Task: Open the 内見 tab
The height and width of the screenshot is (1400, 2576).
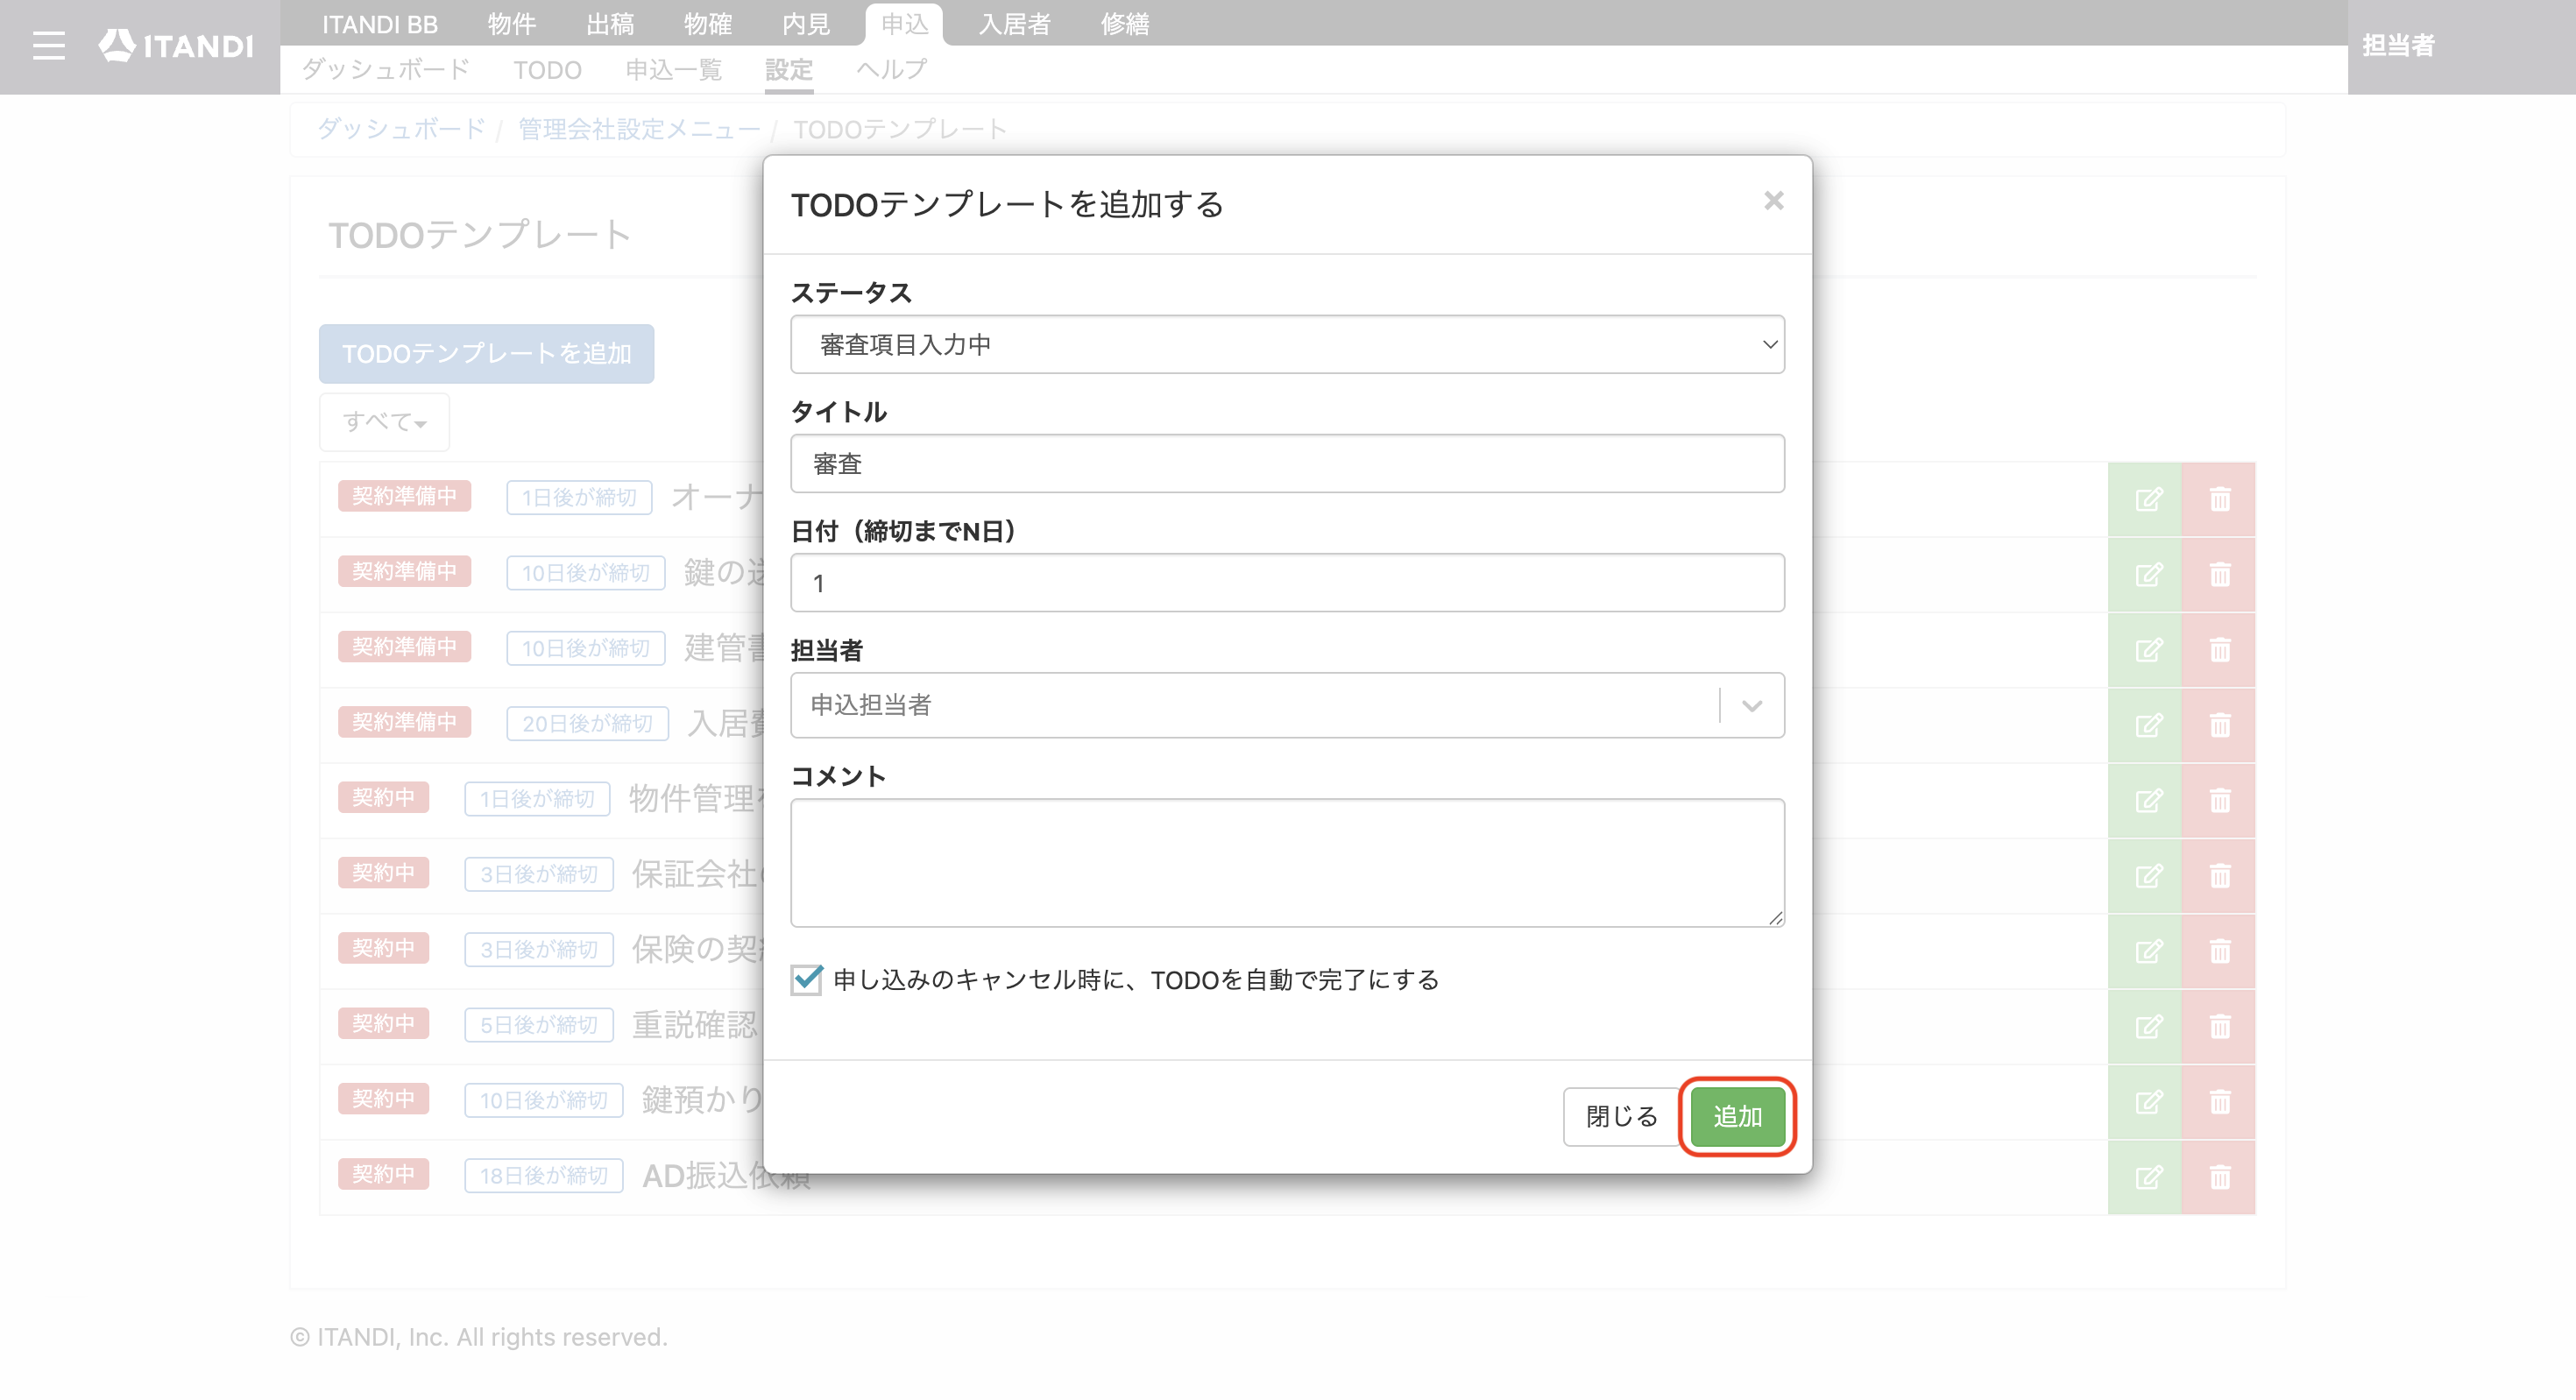Action: coord(806,23)
